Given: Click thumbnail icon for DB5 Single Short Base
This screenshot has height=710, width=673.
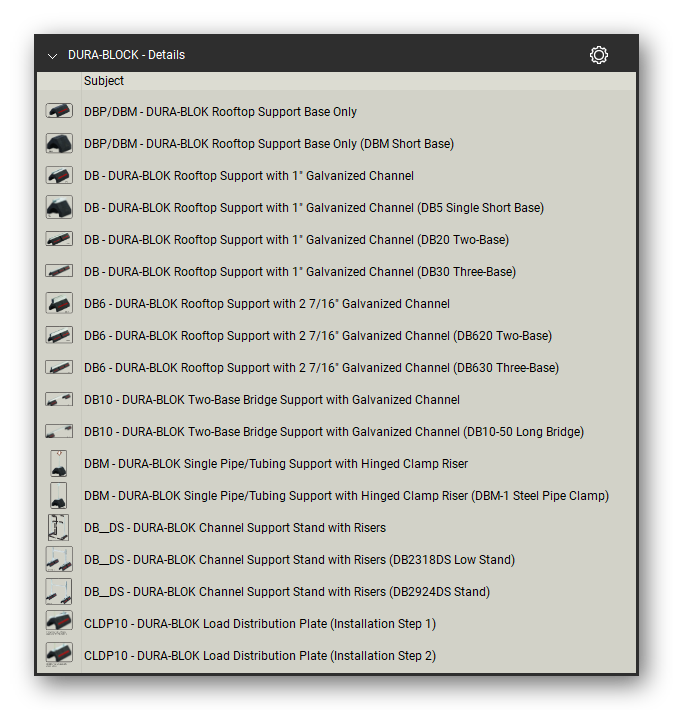Looking at the screenshot, I should pos(59,207).
